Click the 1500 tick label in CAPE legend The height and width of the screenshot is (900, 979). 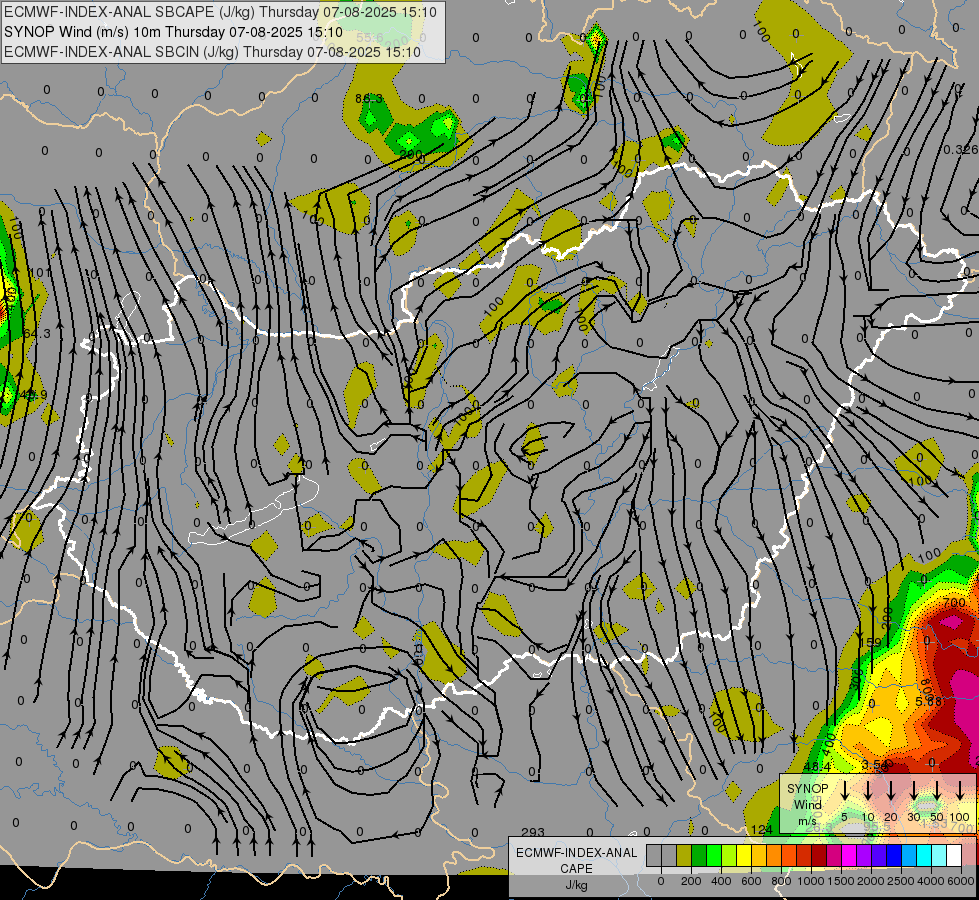(841, 881)
